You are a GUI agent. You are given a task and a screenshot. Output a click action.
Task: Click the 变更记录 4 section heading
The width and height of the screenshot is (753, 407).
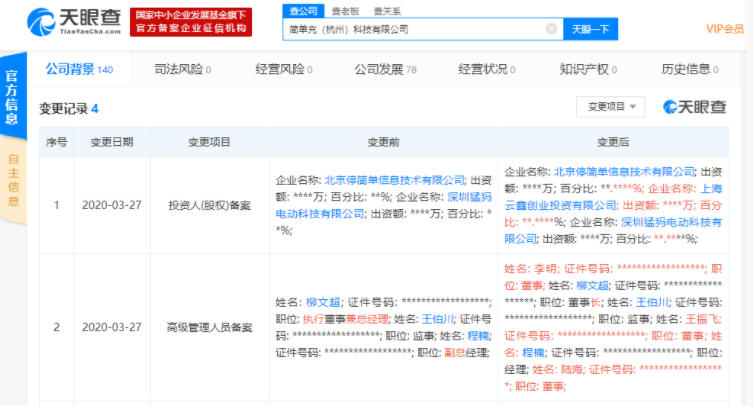pyautogui.click(x=69, y=108)
